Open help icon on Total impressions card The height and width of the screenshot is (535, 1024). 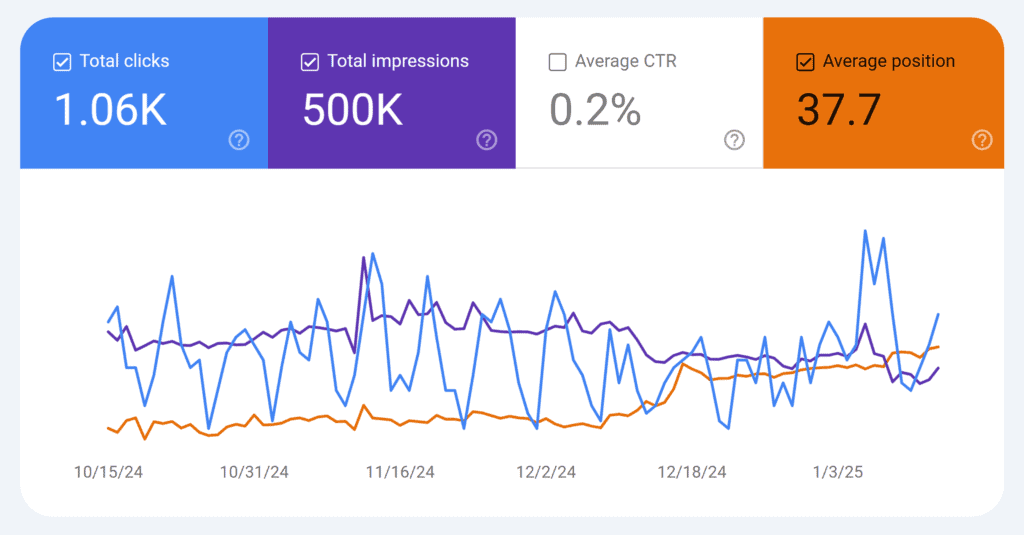click(x=486, y=140)
